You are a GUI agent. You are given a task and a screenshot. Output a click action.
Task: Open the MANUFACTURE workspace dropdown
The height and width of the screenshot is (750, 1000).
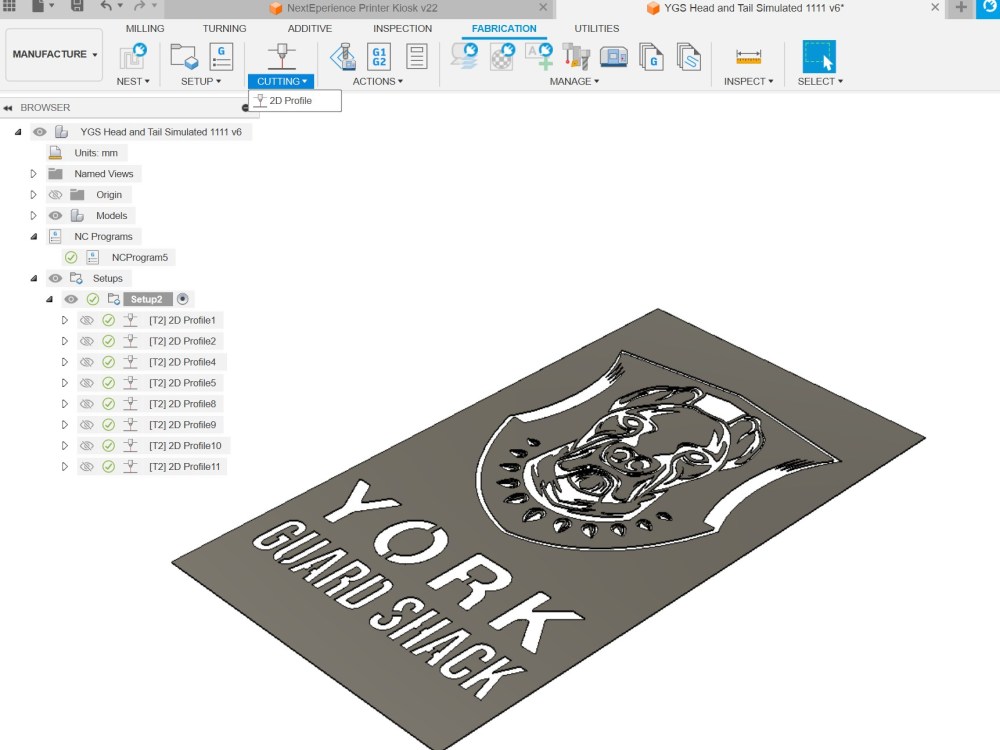pos(54,54)
